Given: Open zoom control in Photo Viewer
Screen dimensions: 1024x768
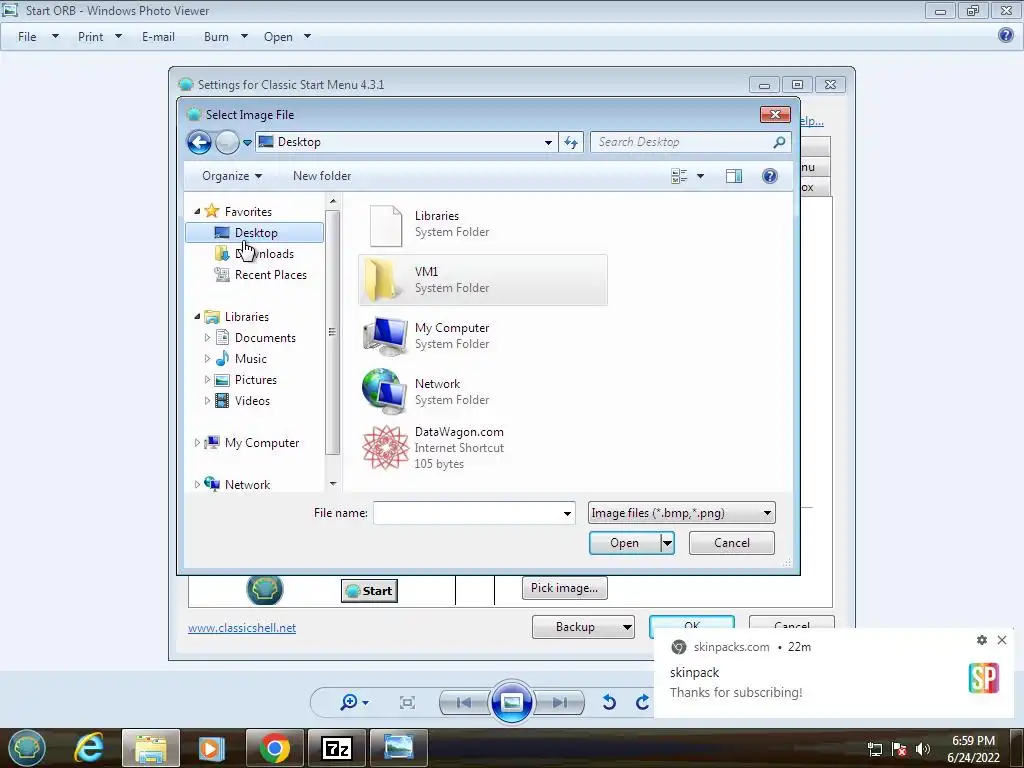Looking at the screenshot, I should 354,703.
